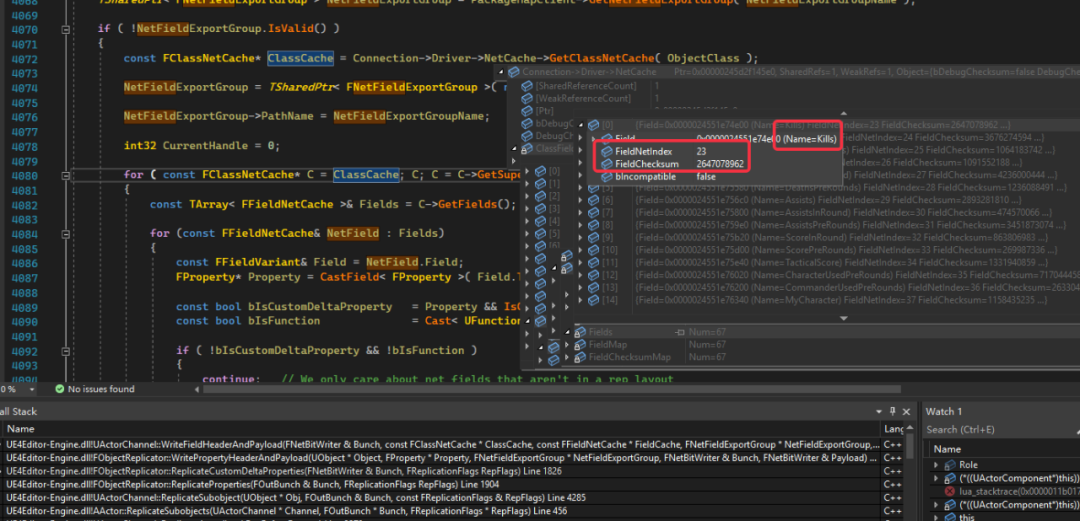Select UActorChannel::ReplicateSubobject Line 4285 frame

(441, 498)
